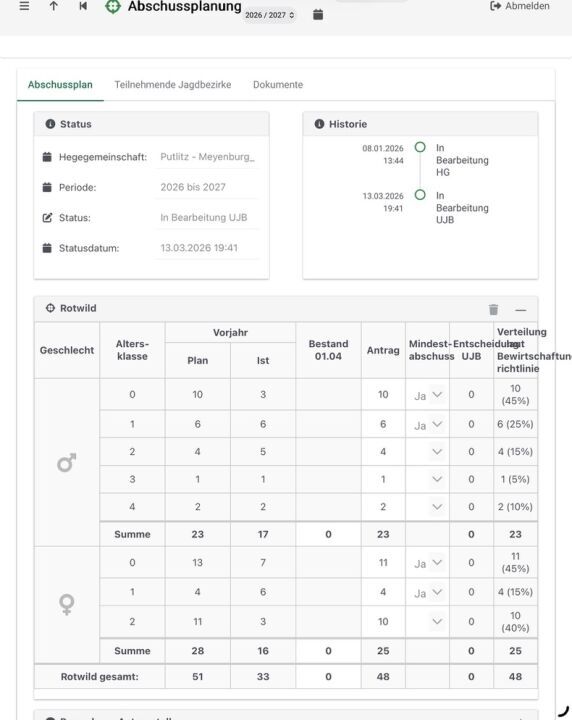This screenshot has width=572, height=720.
Task: Collapse the Rotwild section with minus icon
Action: tap(521, 310)
